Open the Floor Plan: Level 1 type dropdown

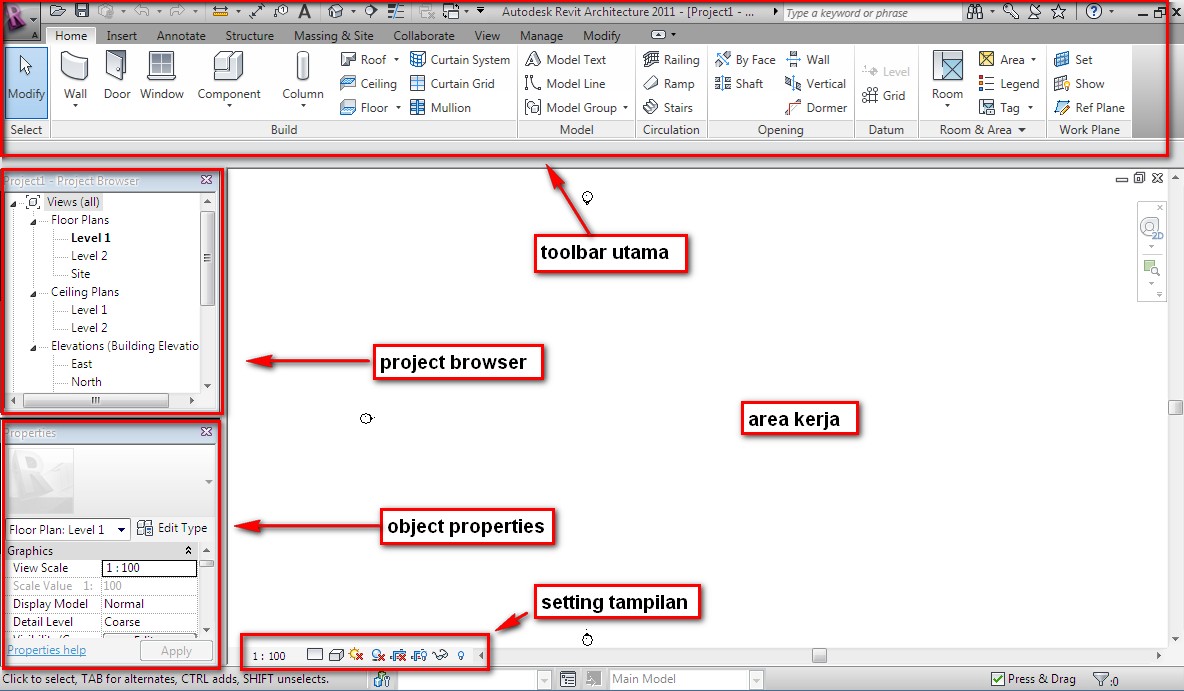(121, 529)
